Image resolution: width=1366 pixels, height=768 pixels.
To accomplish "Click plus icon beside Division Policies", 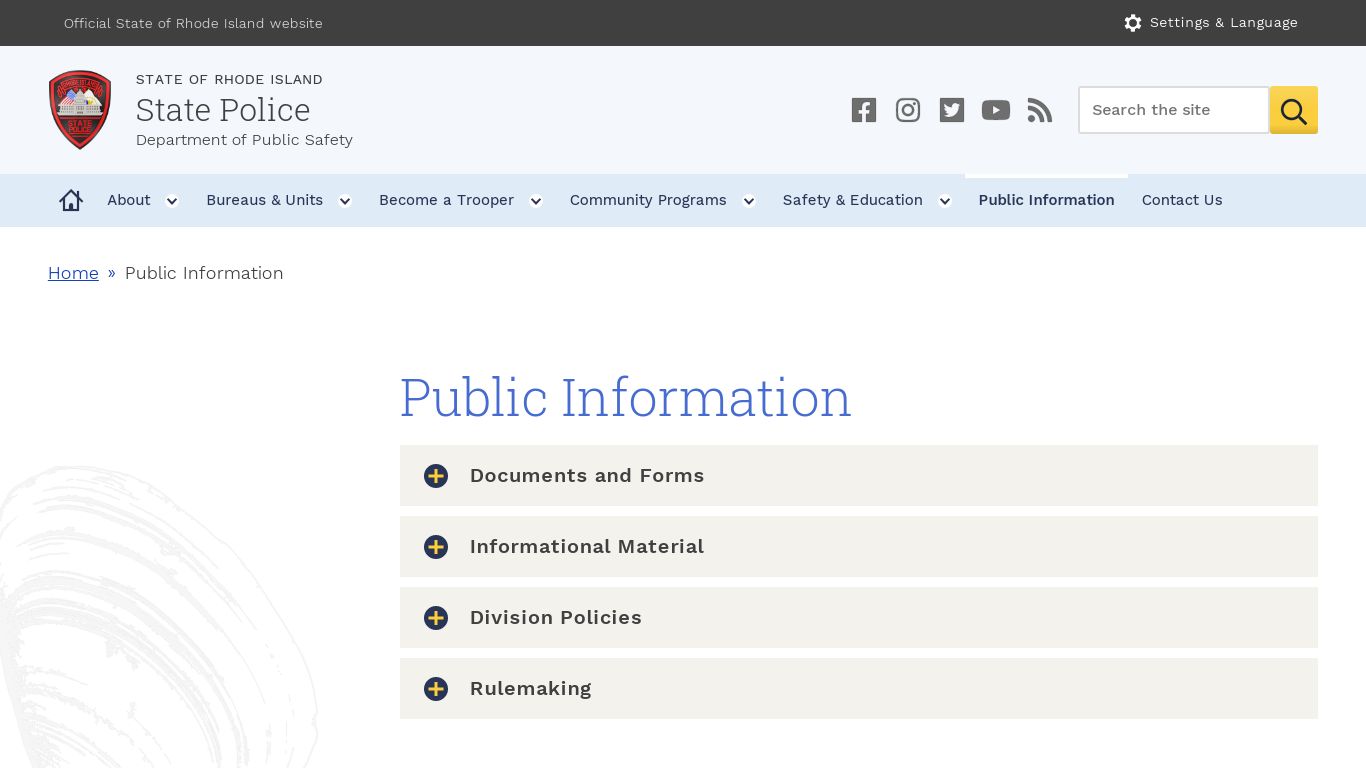I will [436, 618].
